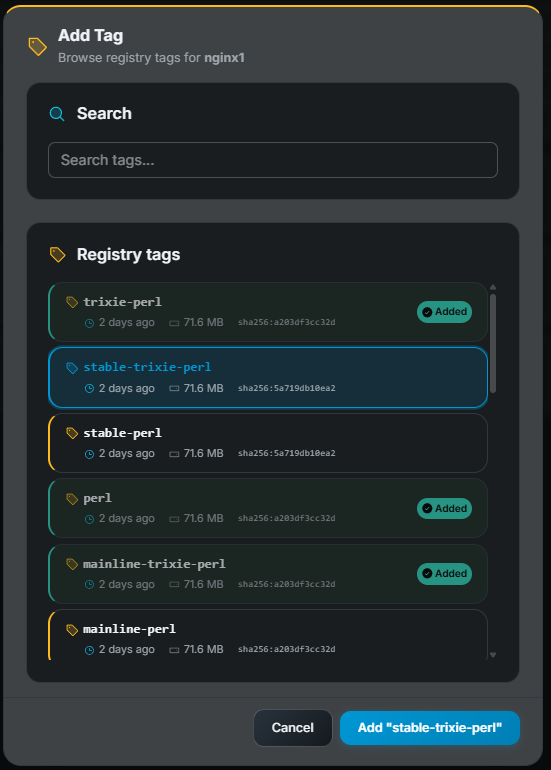The image size is (551, 770).
Task: Click the Add Tag header tag icon
Action: [x=37, y=47]
